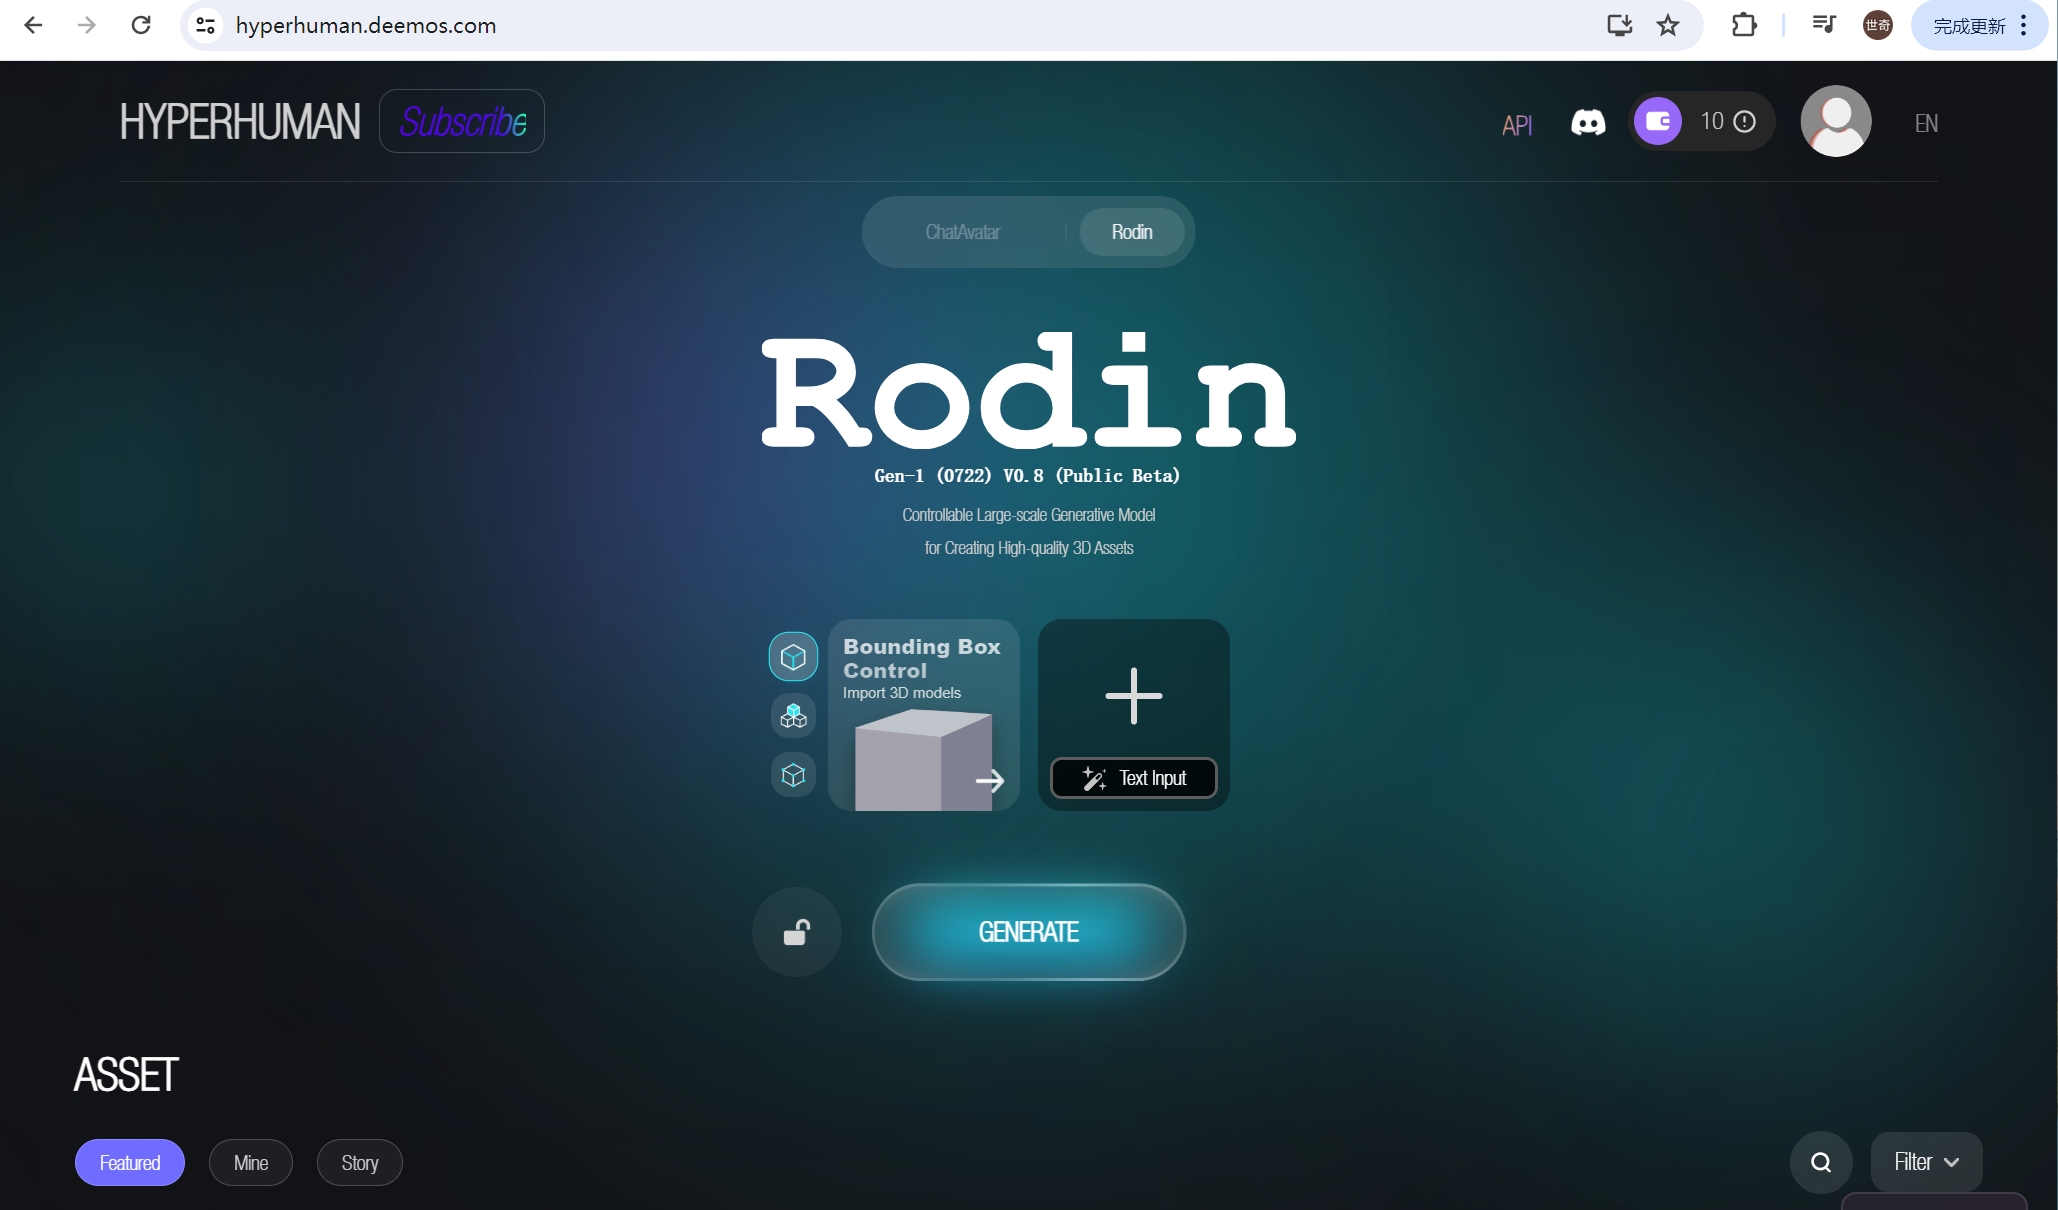Image resolution: width=2058 pixels, height=1210 pixels.
Task: Click the asset search magnifier icon
Action: (x=1821, y=1162)
